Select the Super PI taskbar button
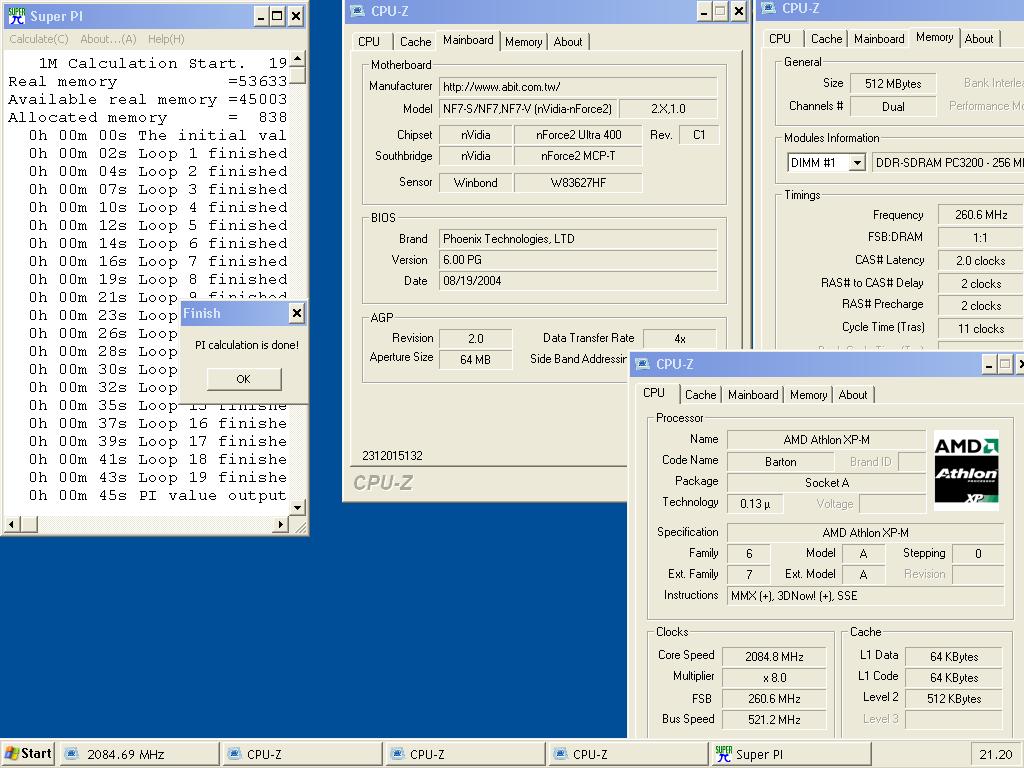The height and width of the screenshot is (768, 1024). click(x=790, y=754)
